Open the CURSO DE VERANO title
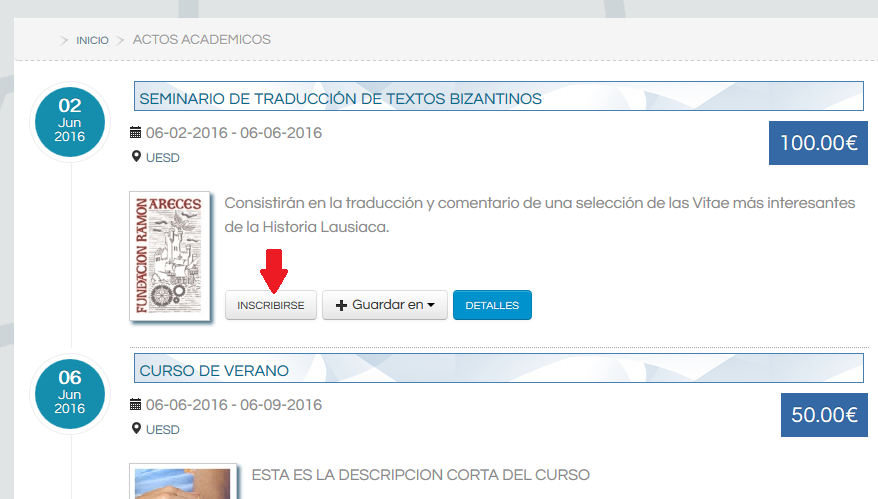878x499 pixels. (214, 371)
